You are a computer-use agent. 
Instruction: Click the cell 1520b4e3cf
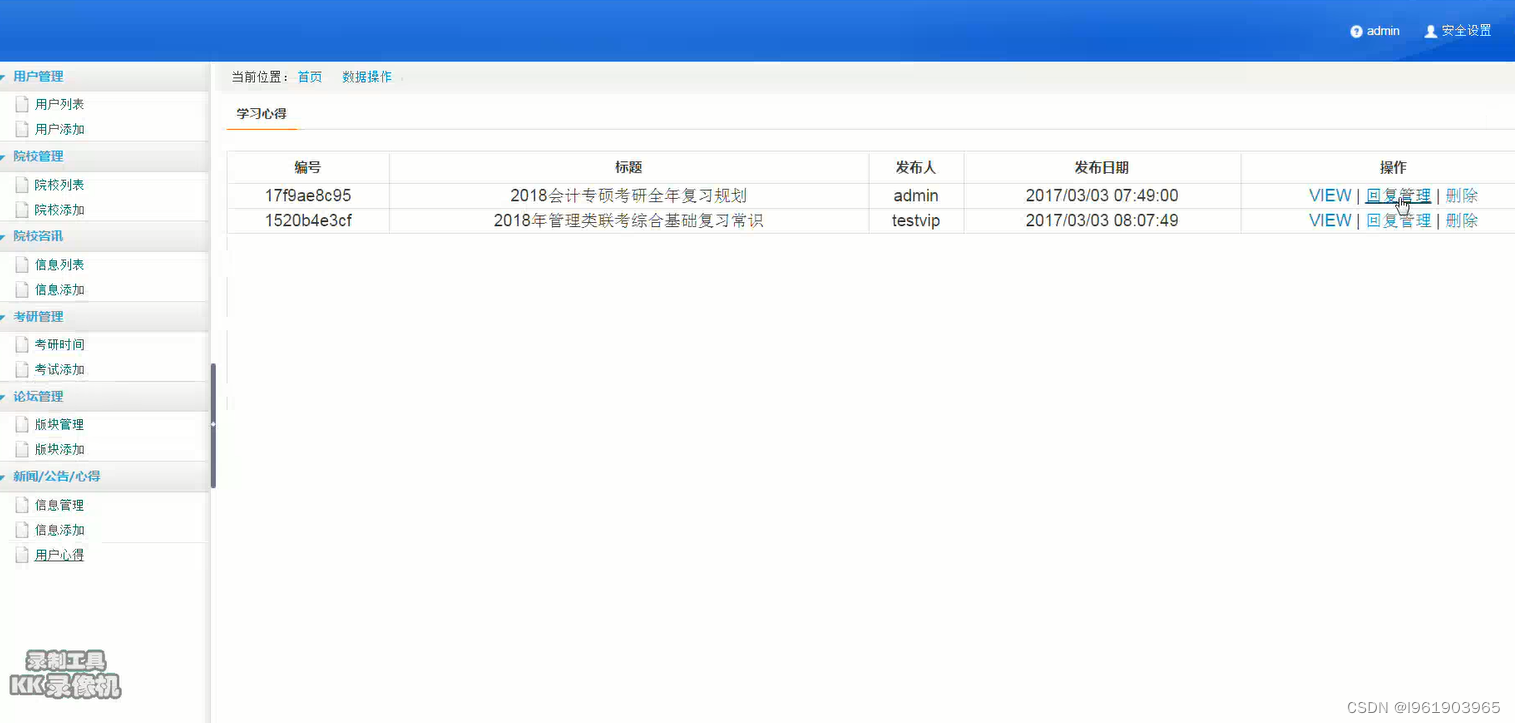pyautogui.click(x=308, y=221)
